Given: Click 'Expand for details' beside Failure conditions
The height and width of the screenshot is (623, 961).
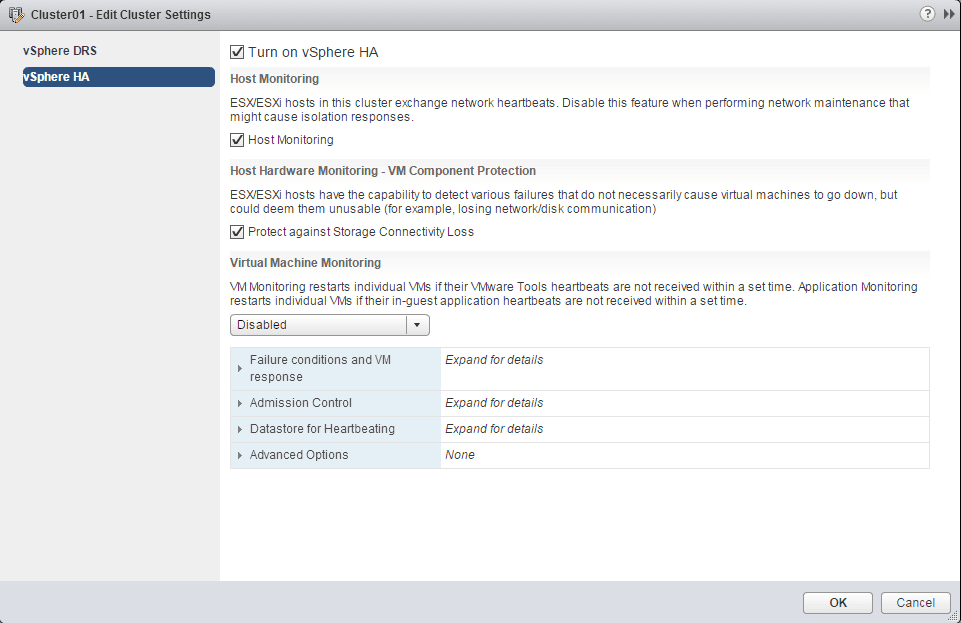Looking at the screenshot, I should (494, 360).
